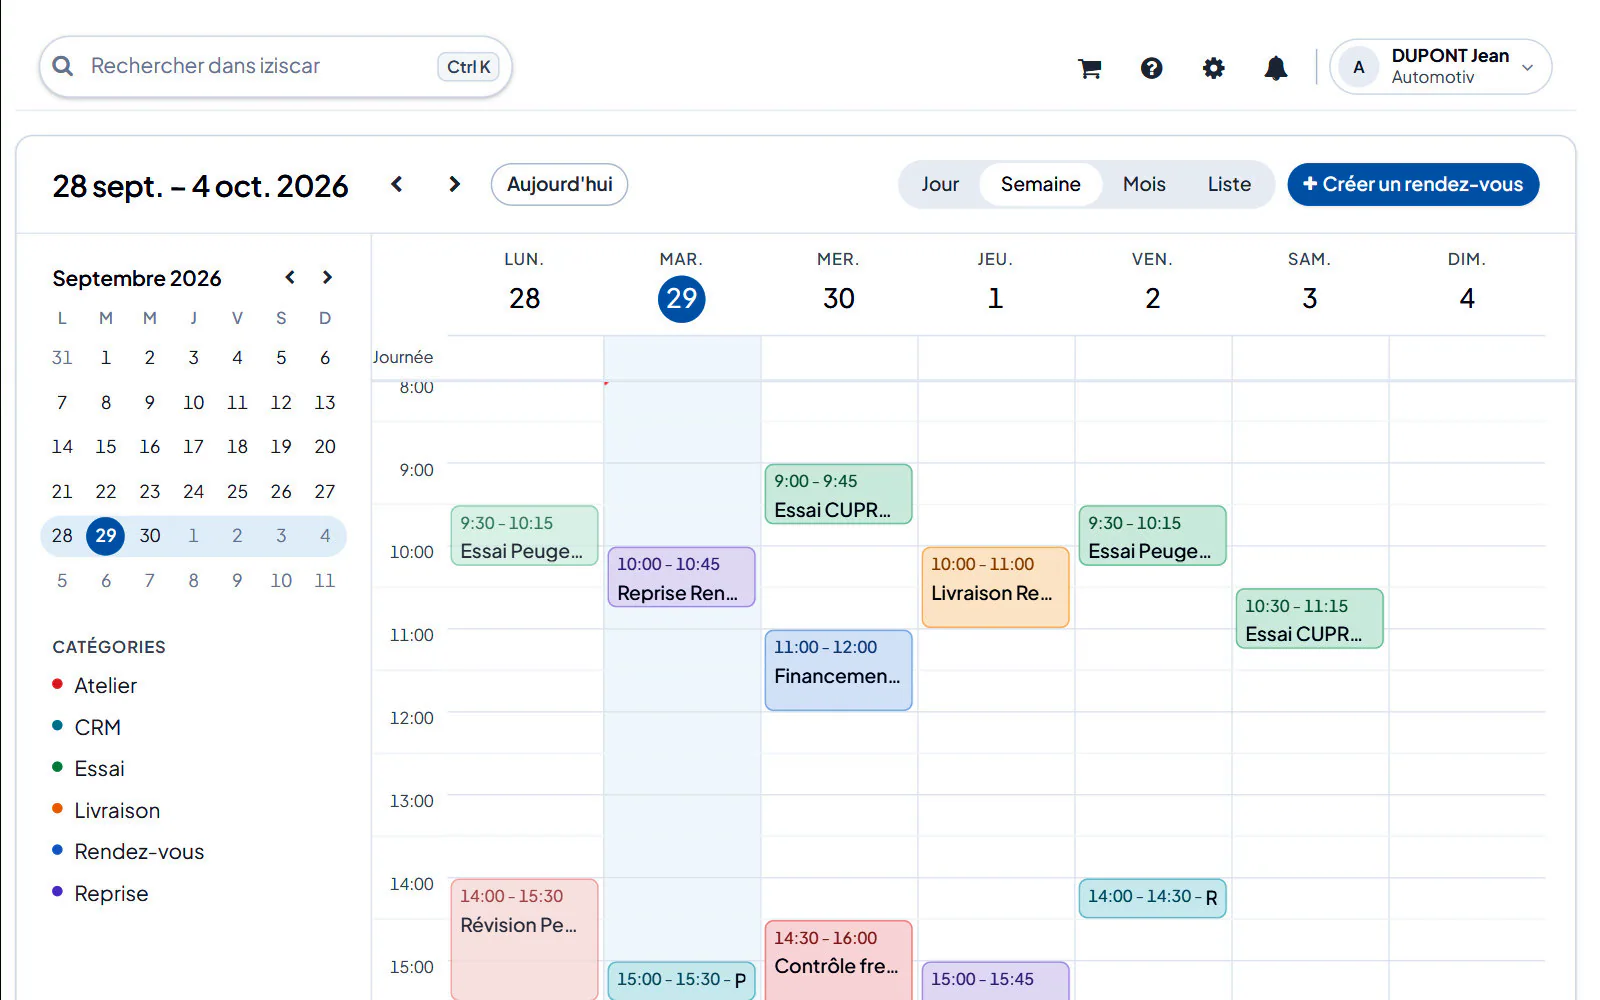The width and height of the screenshot is (1600, 1000).
Task: Switch to Liste view
Action: (x=1229, y=184)
